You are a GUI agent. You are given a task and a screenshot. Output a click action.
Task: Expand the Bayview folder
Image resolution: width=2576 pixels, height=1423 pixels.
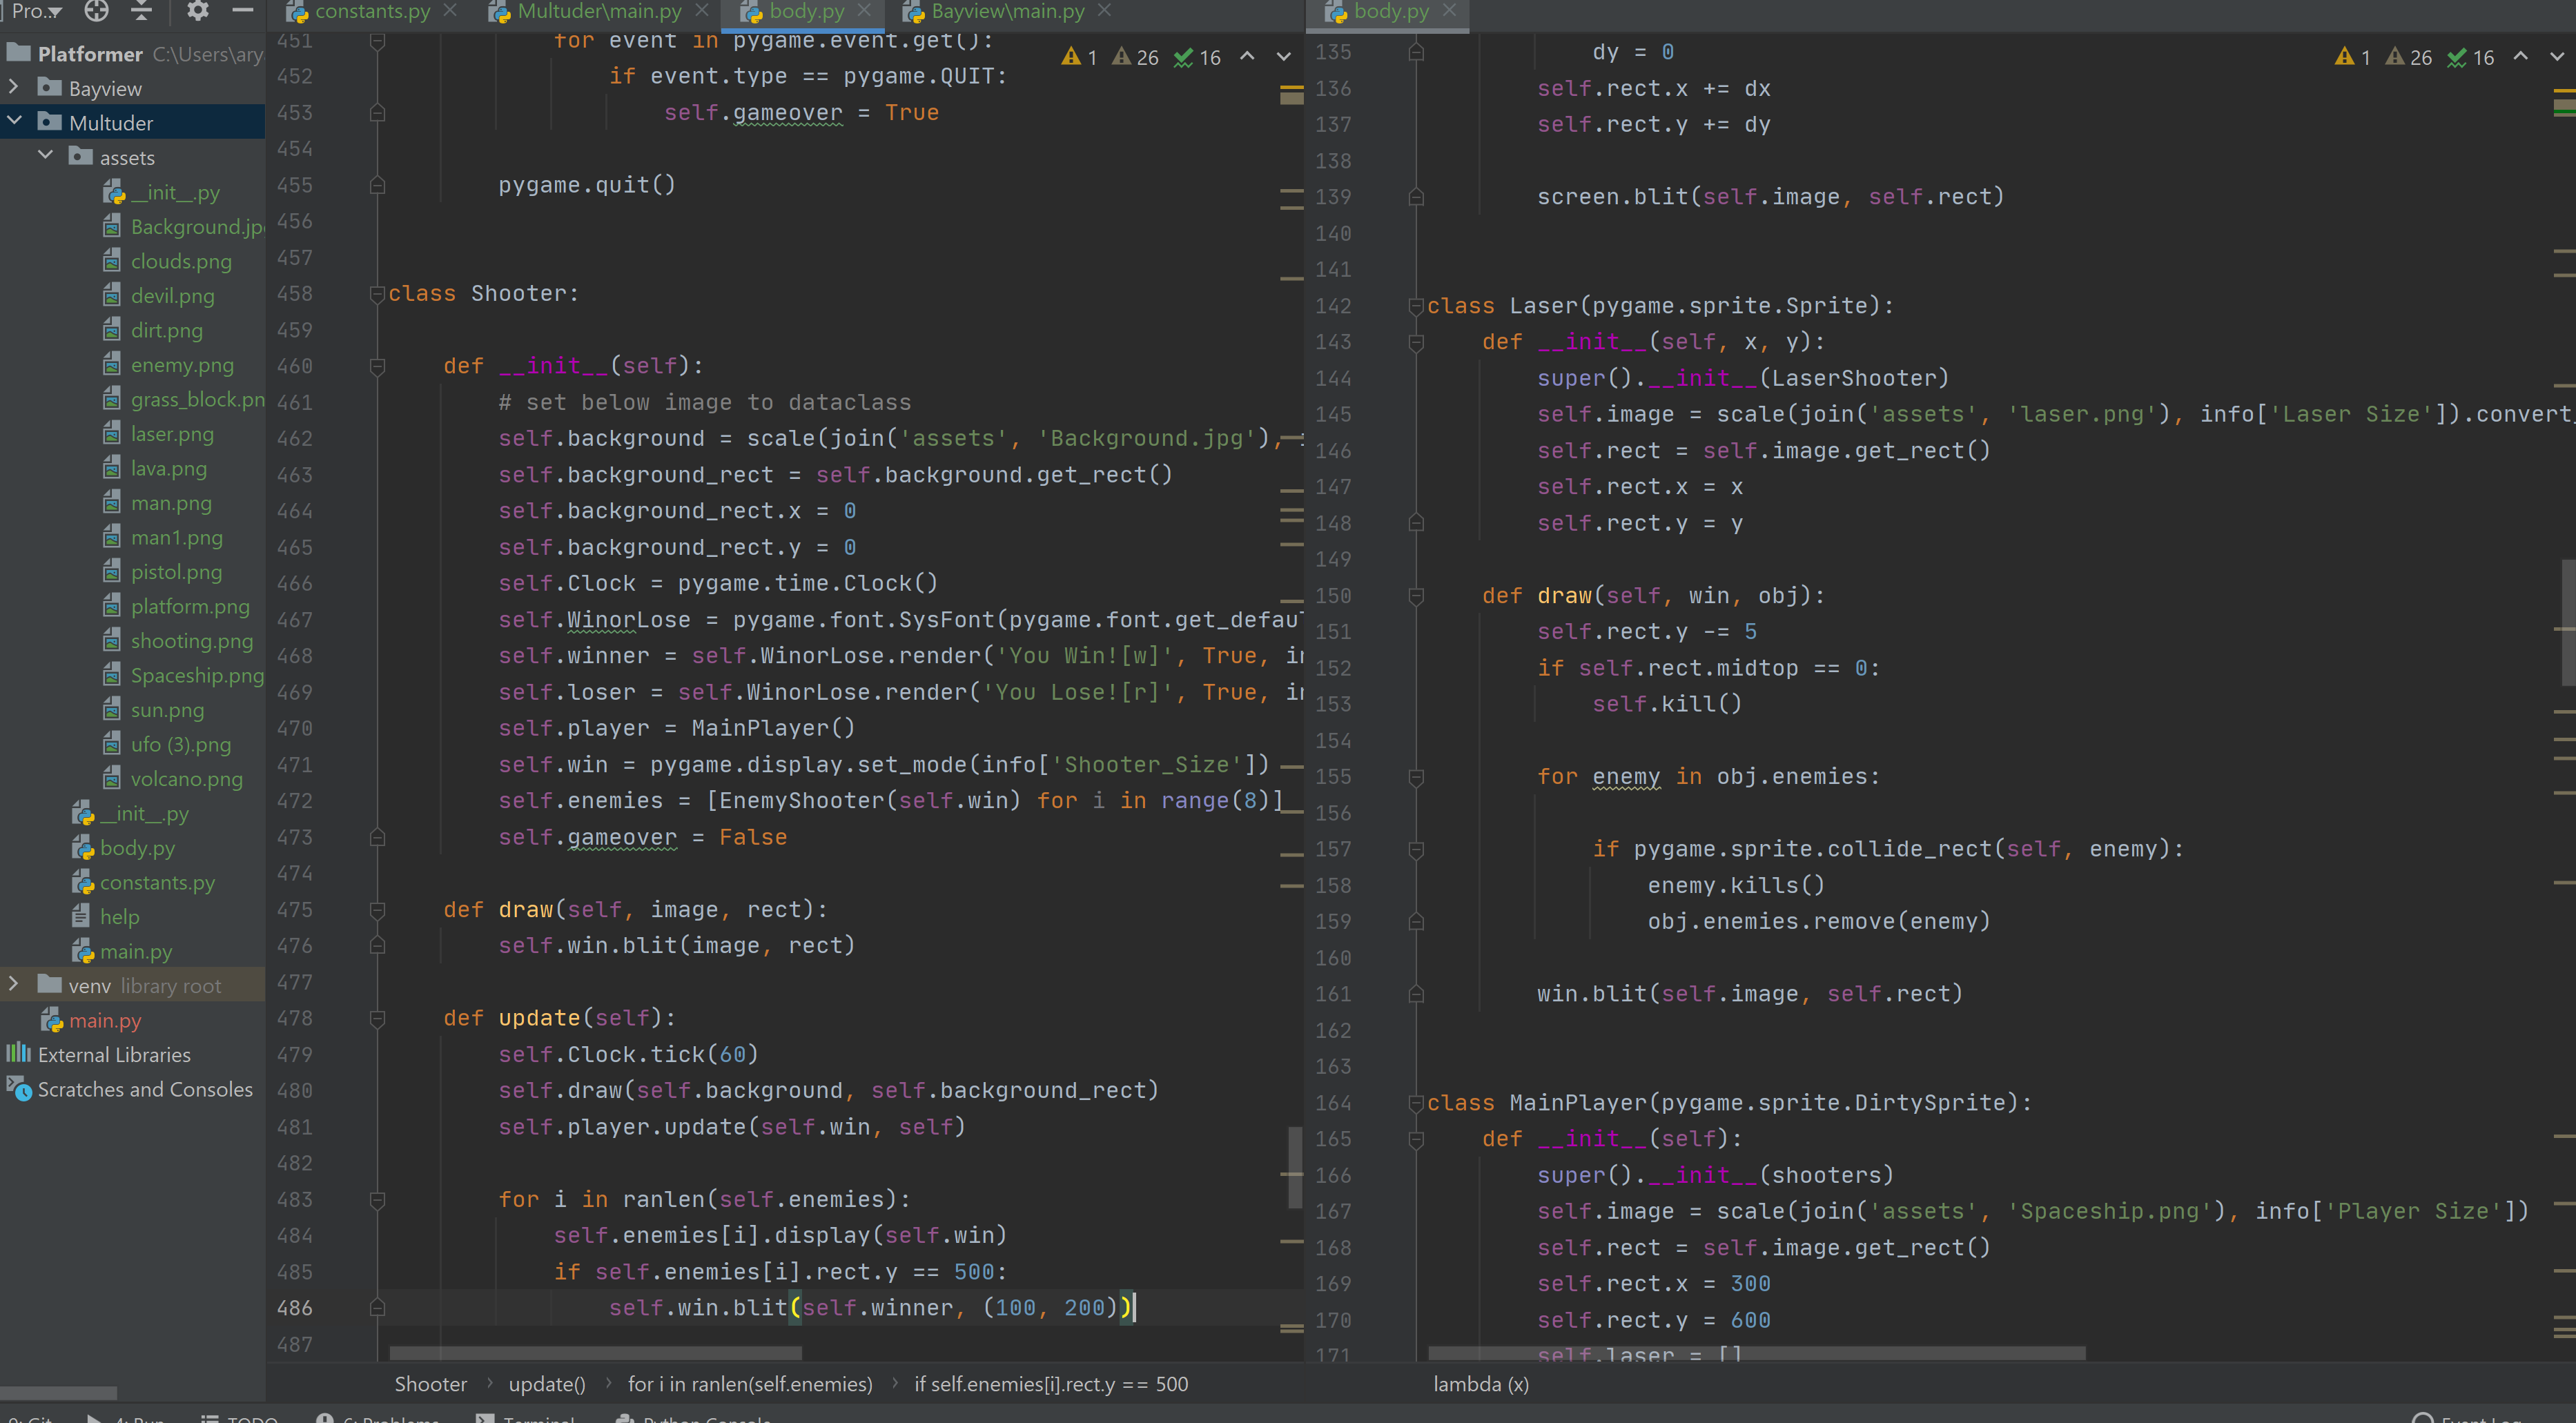[x=14, y=88]
